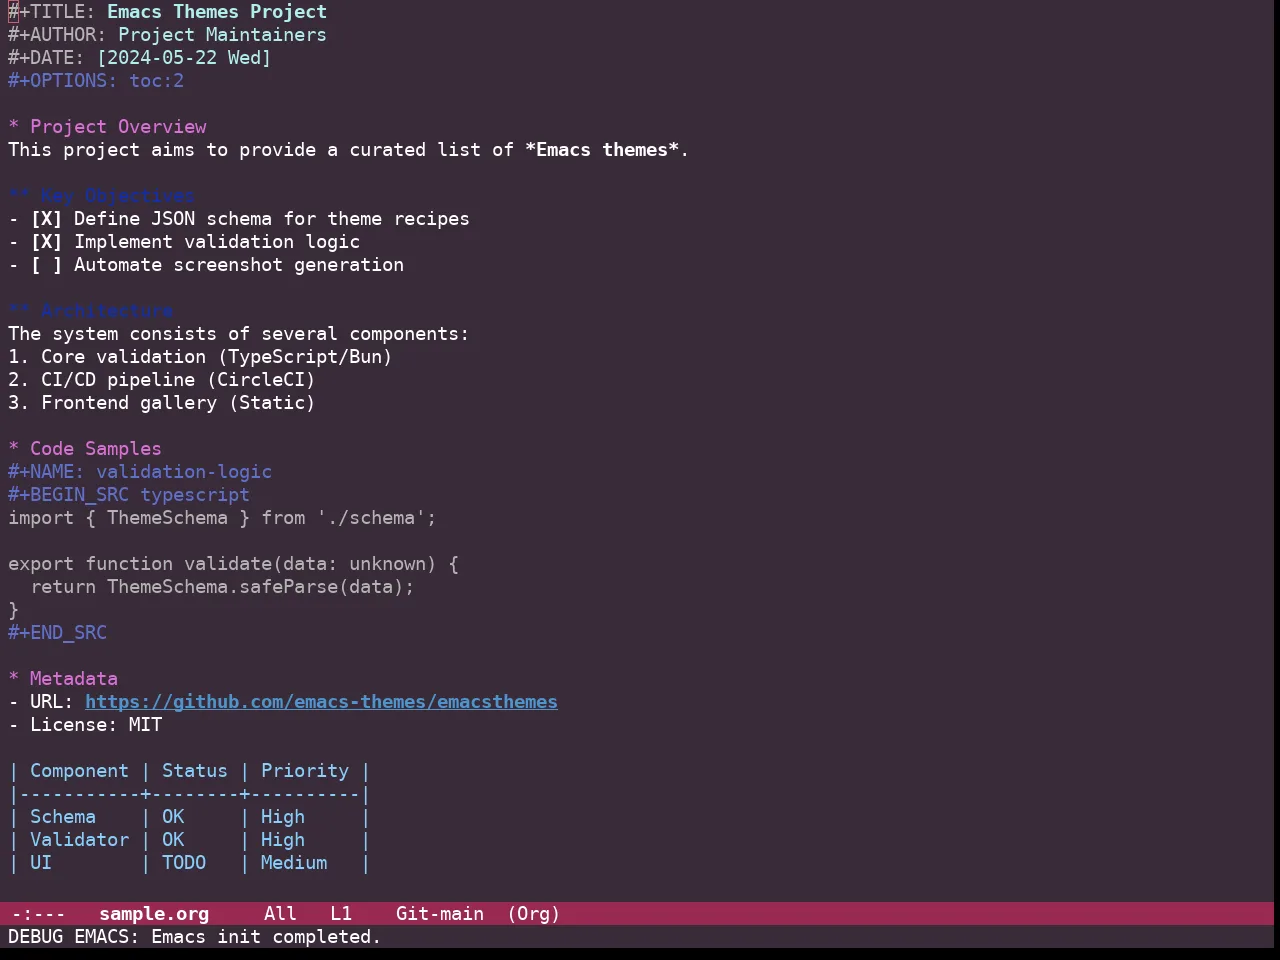
Task: Click the '#+OPTIONS: toc:2' line
Action: coord(96,81)
